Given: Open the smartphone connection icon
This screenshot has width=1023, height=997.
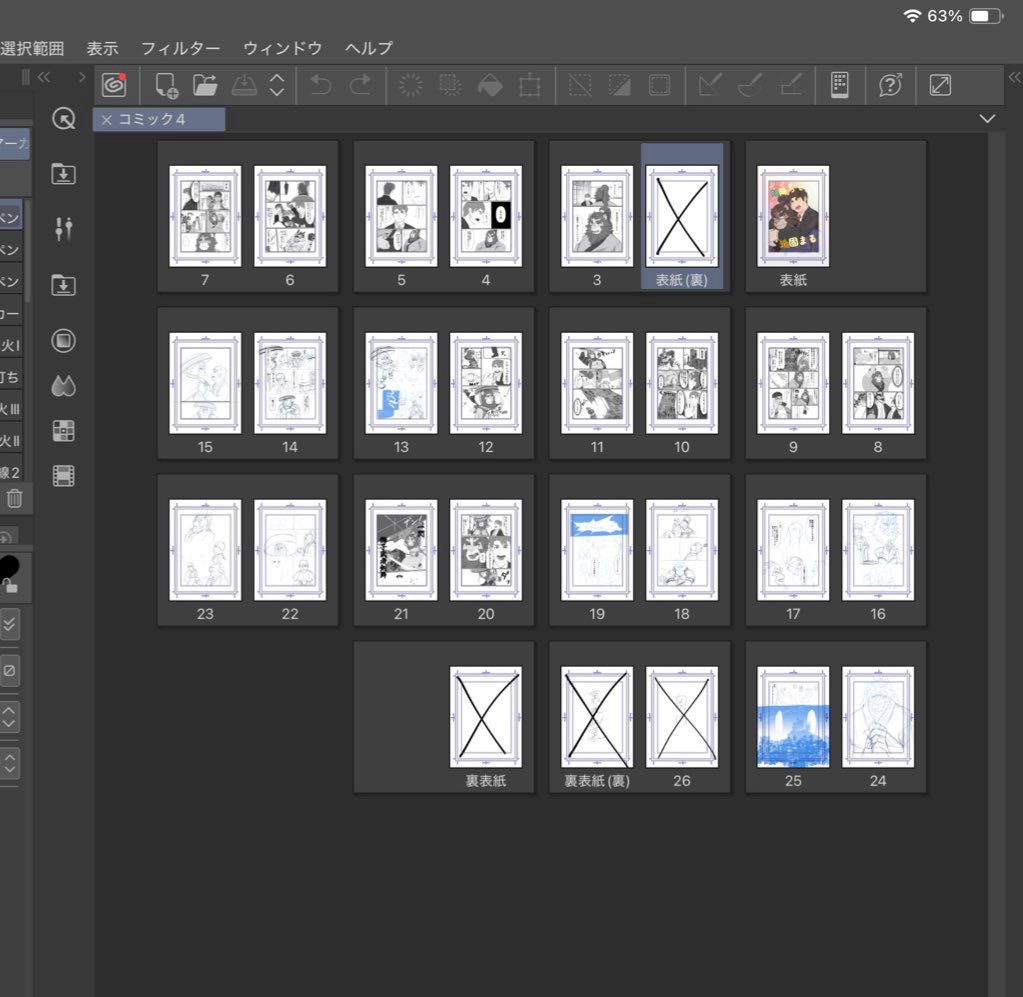Looking at the screenshot, I should point(839,86).
